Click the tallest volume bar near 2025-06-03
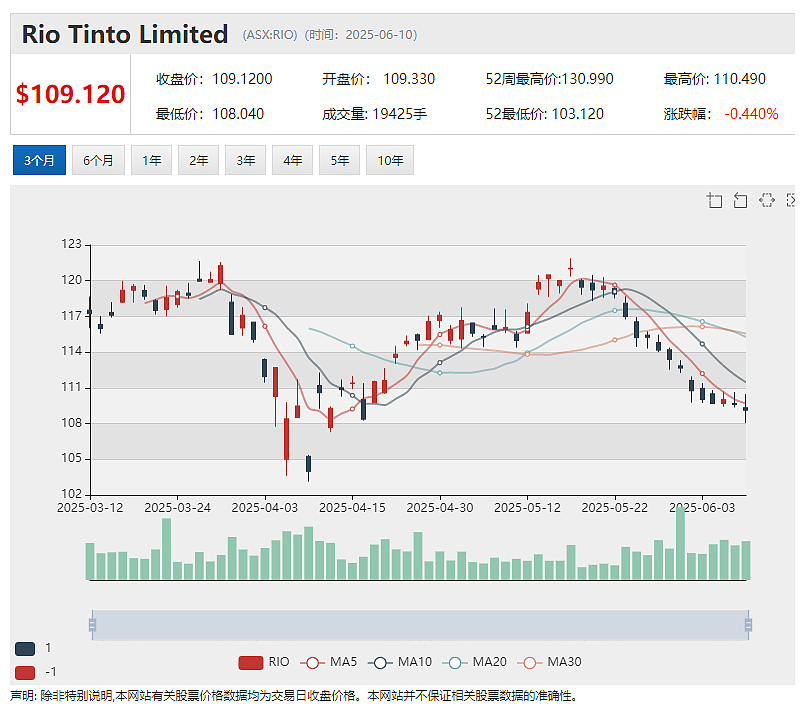The width and height of the screenshot is (807, 720). click(x=680, y=543)
